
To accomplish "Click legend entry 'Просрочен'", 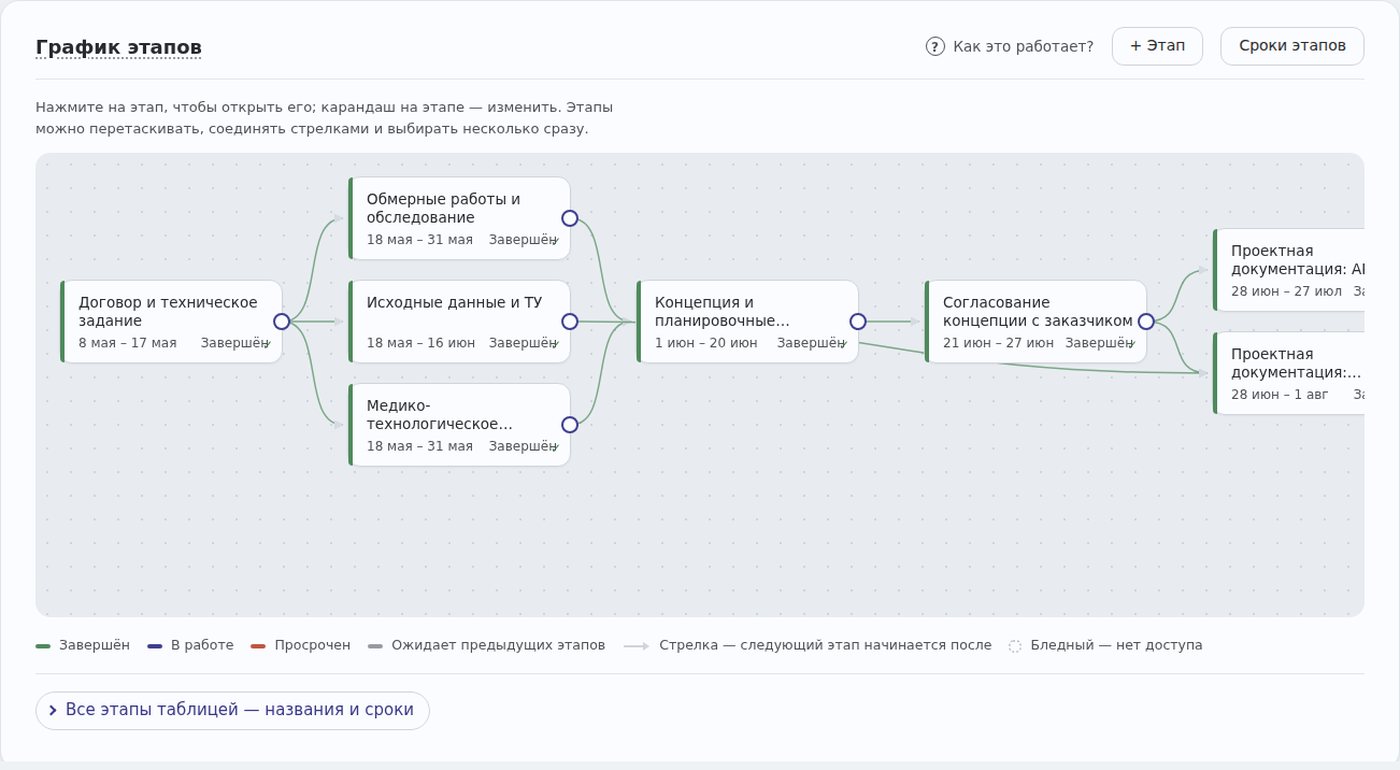I will point(301,645).
